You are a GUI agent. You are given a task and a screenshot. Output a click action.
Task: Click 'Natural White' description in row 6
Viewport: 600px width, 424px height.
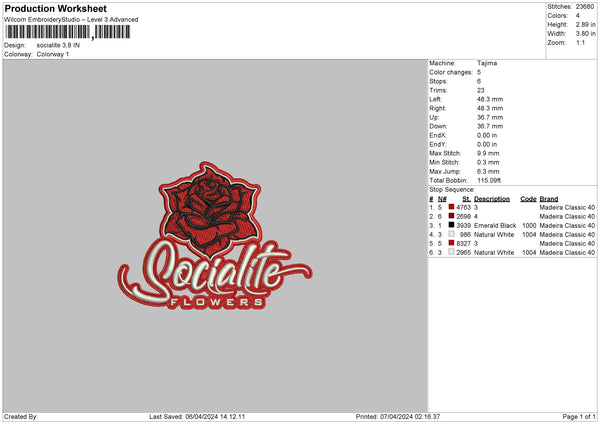tap(494, 253)
